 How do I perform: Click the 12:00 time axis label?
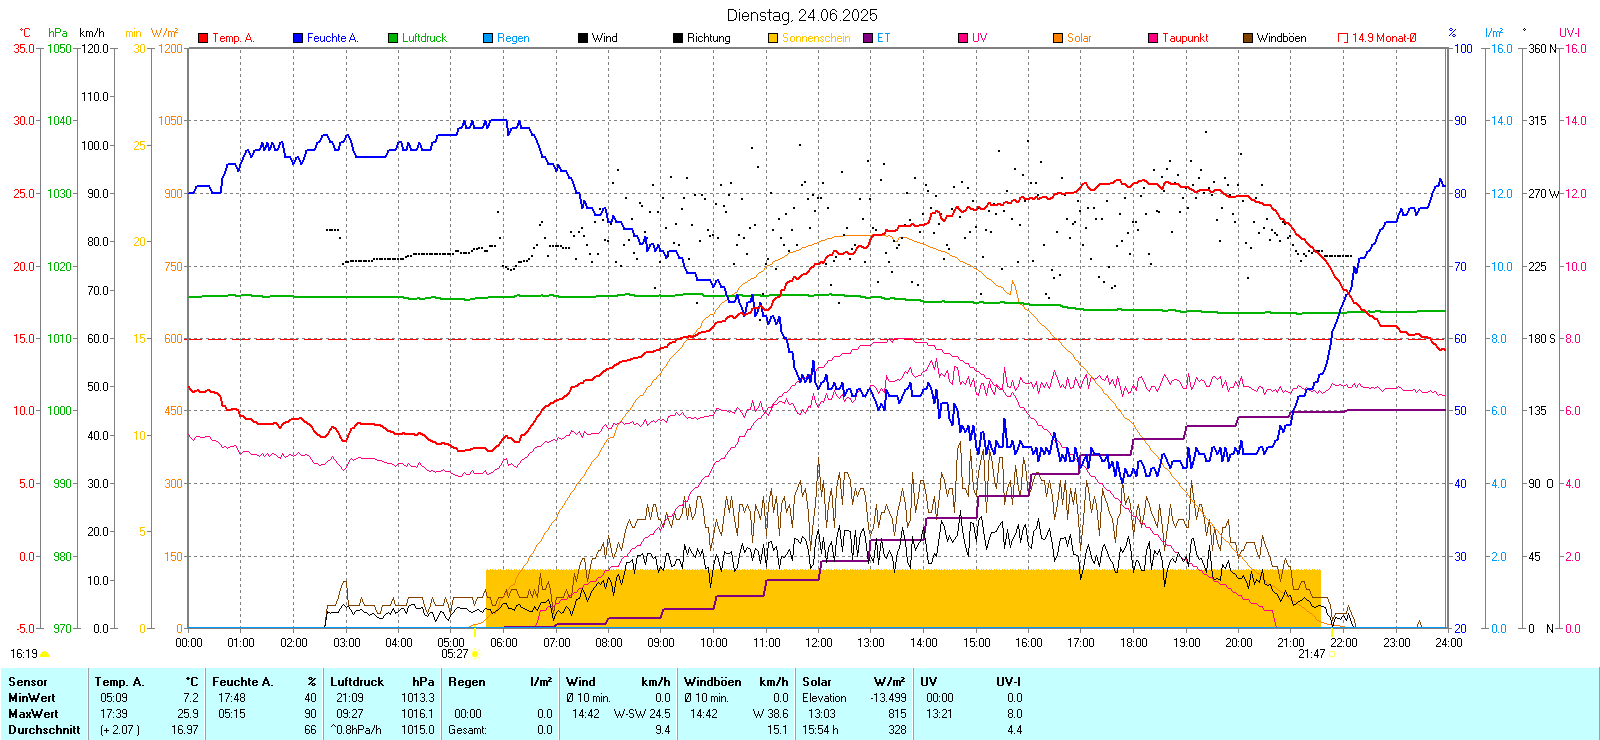click(x=819, y=643)
